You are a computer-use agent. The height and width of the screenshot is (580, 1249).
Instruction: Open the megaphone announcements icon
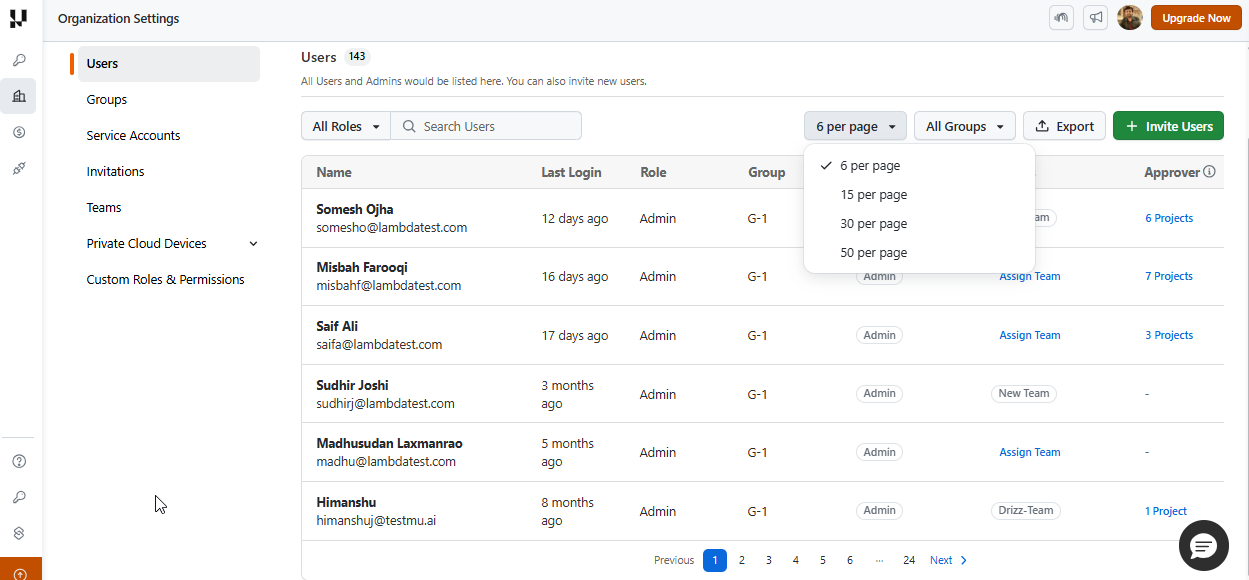[1095, 18]
